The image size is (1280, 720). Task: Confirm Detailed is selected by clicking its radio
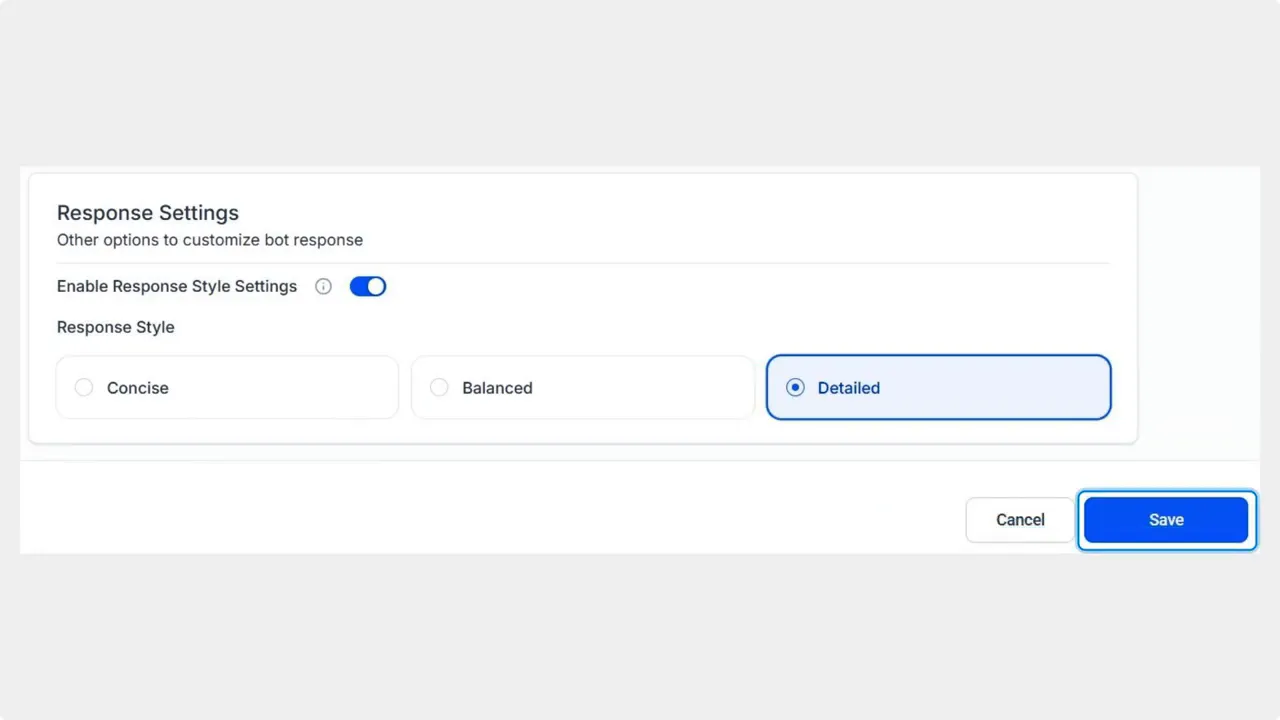[795, 387]
